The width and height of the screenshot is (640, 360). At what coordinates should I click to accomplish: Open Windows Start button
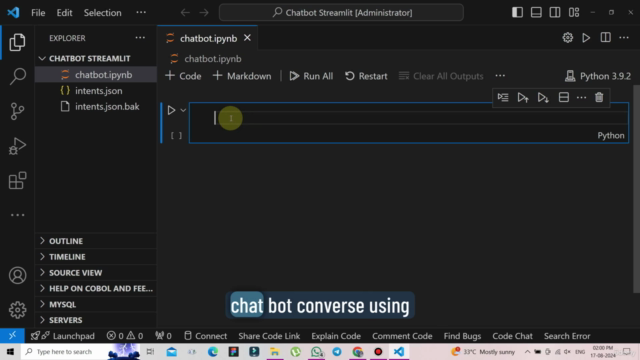point(10,351)
